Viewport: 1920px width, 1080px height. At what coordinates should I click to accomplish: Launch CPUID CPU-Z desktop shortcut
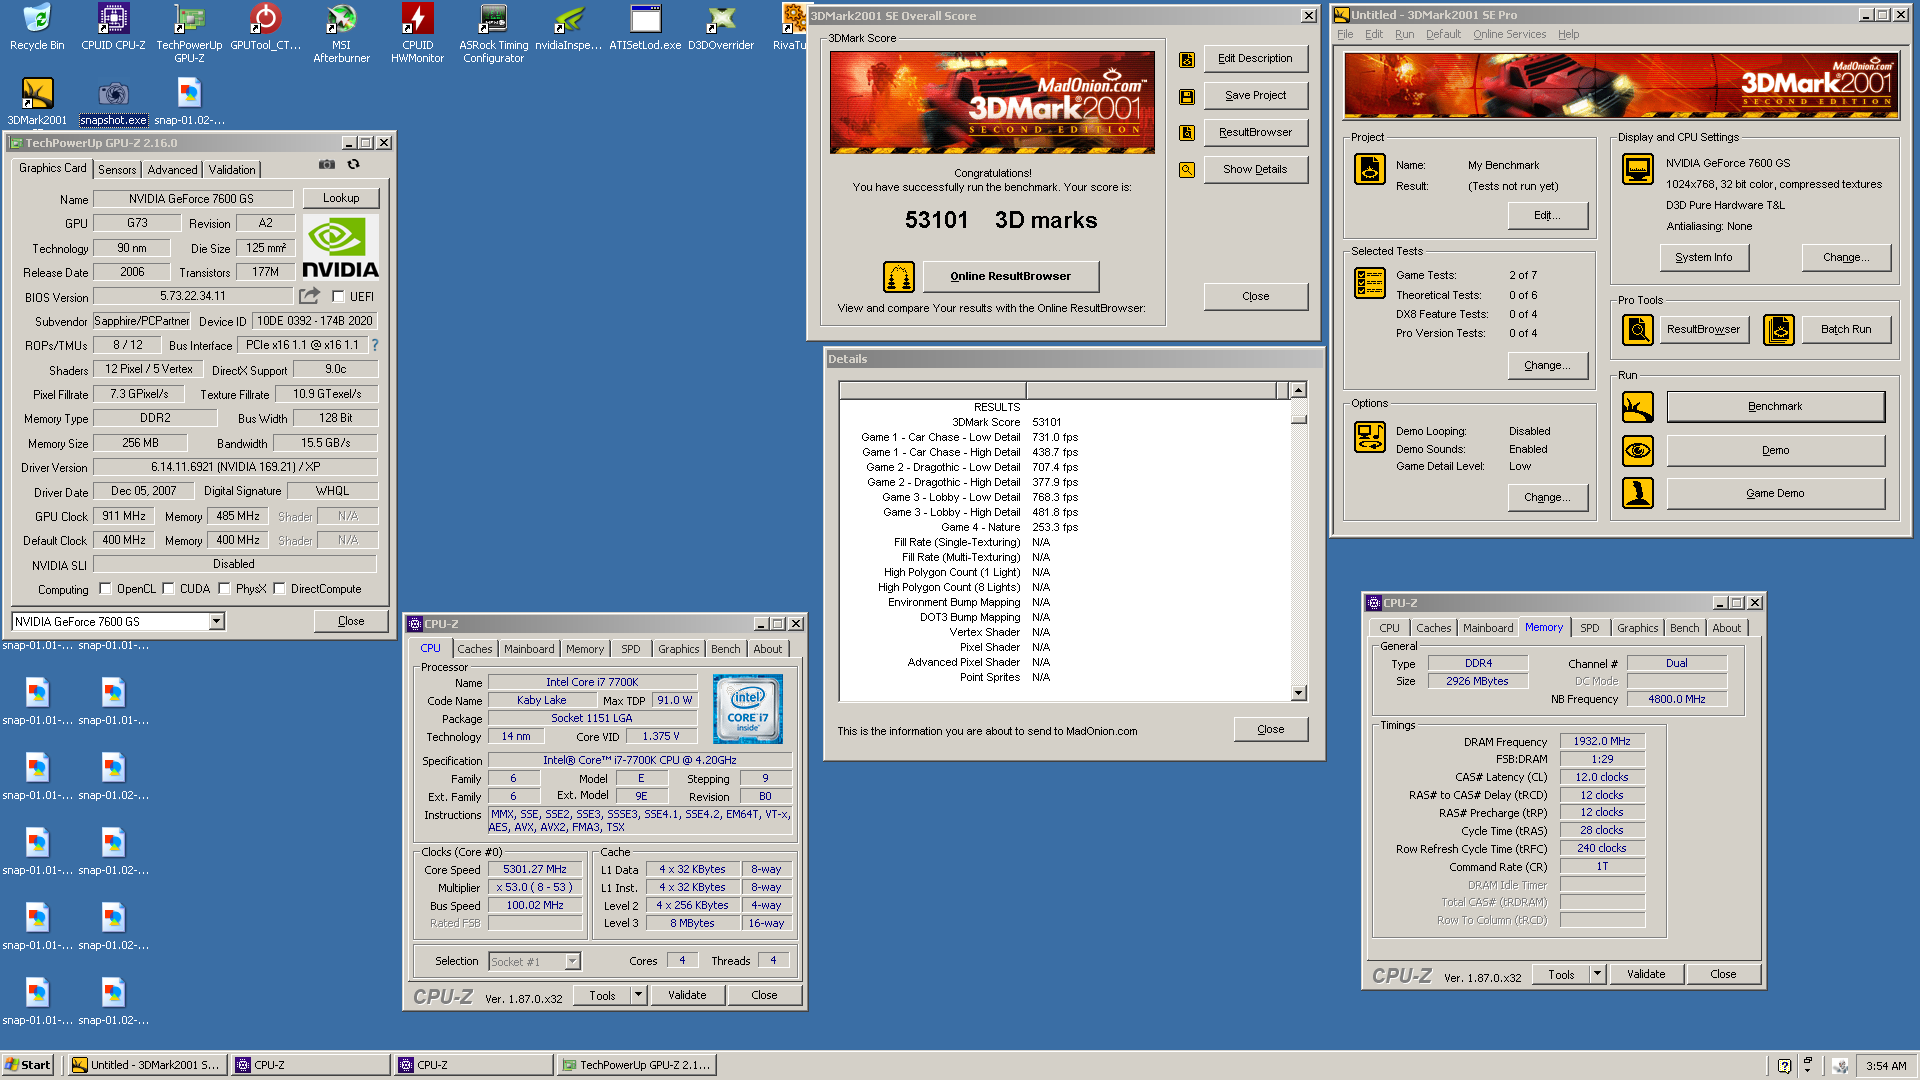(113, 27)
